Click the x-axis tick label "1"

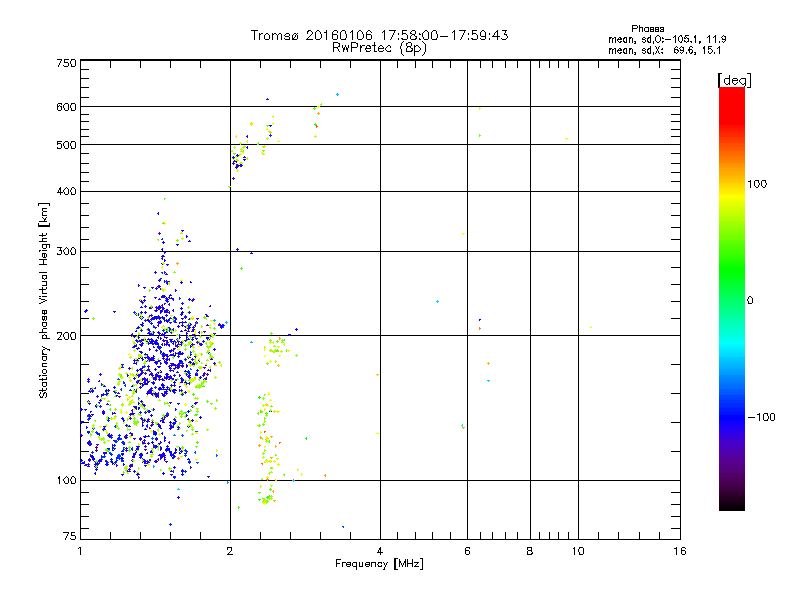pyautogui.click(x=80, y=551)
